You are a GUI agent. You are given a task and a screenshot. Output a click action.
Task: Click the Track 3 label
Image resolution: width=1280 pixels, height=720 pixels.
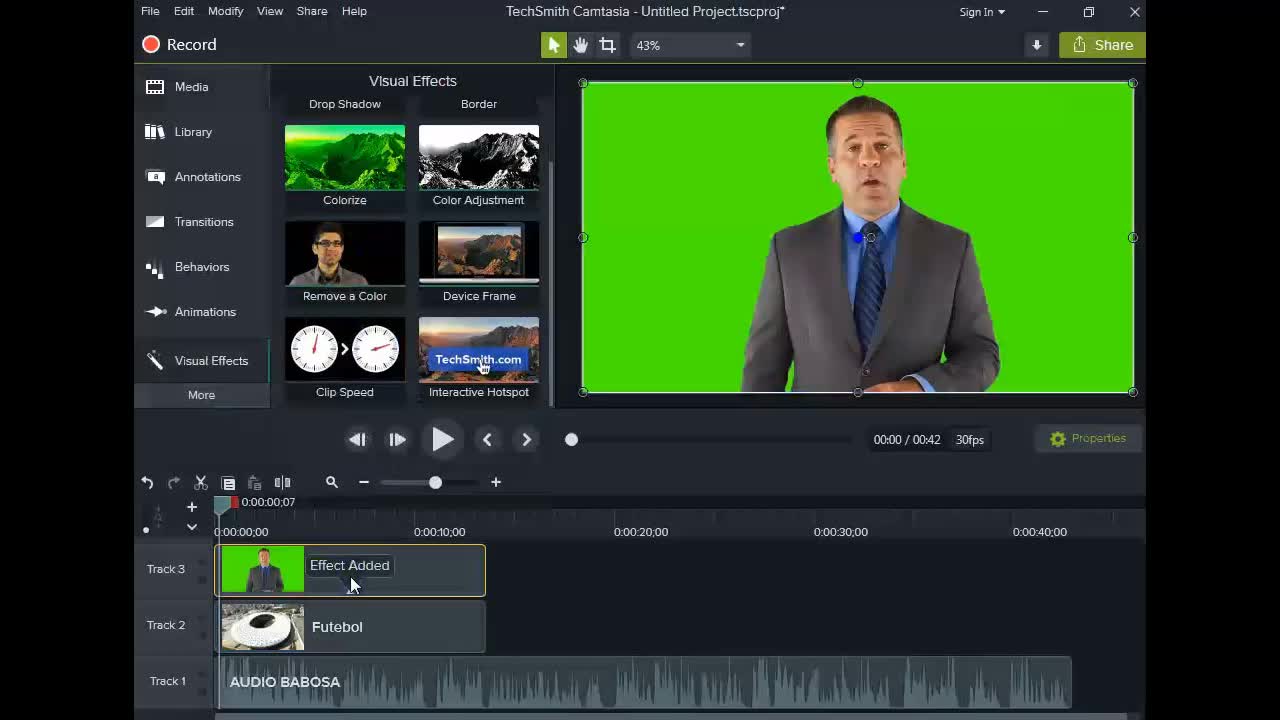coord(166,569)
